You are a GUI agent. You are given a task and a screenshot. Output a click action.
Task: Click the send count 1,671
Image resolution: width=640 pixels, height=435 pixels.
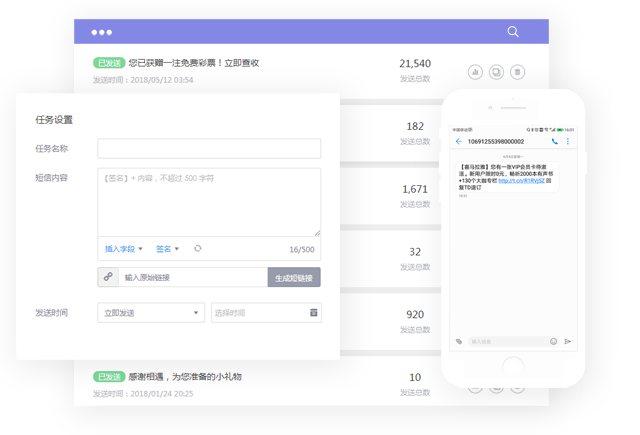tap(415, 189)
